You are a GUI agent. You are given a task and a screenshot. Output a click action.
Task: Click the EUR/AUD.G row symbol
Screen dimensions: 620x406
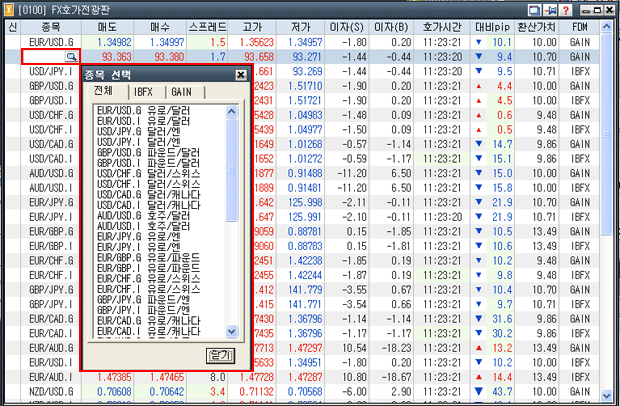[x=51, y=348]
